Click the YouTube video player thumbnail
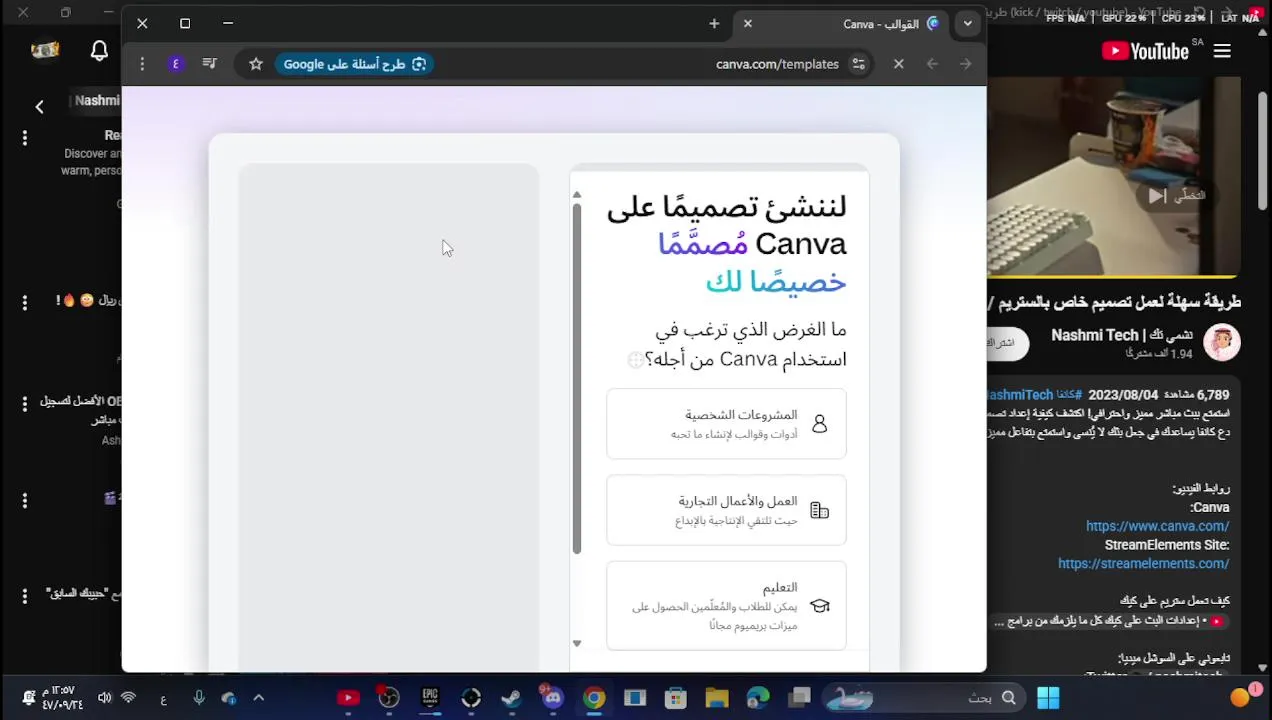The height and width of the screenshot is (720, 1272). pyautogui.click(x=1113, y=177)
